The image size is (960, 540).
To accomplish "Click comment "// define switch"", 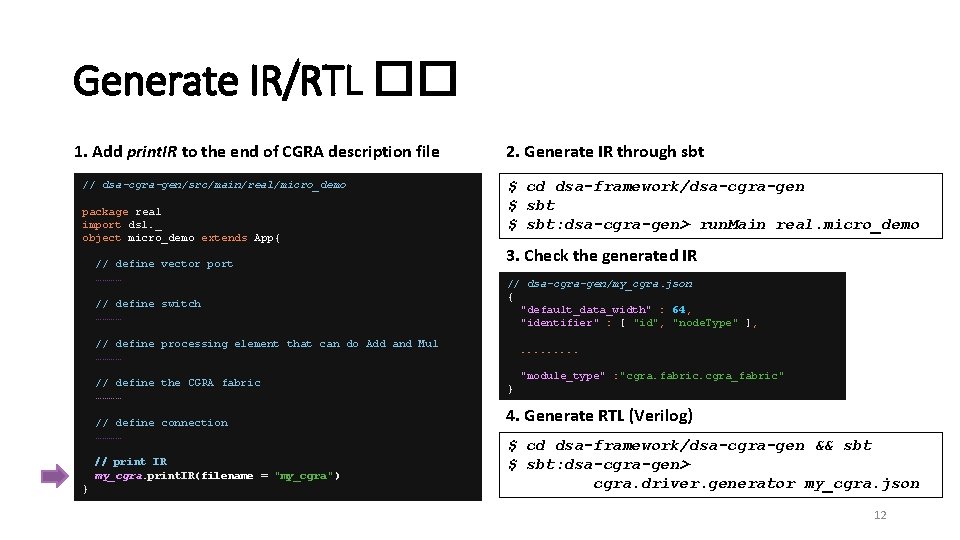I will (148, 304).
